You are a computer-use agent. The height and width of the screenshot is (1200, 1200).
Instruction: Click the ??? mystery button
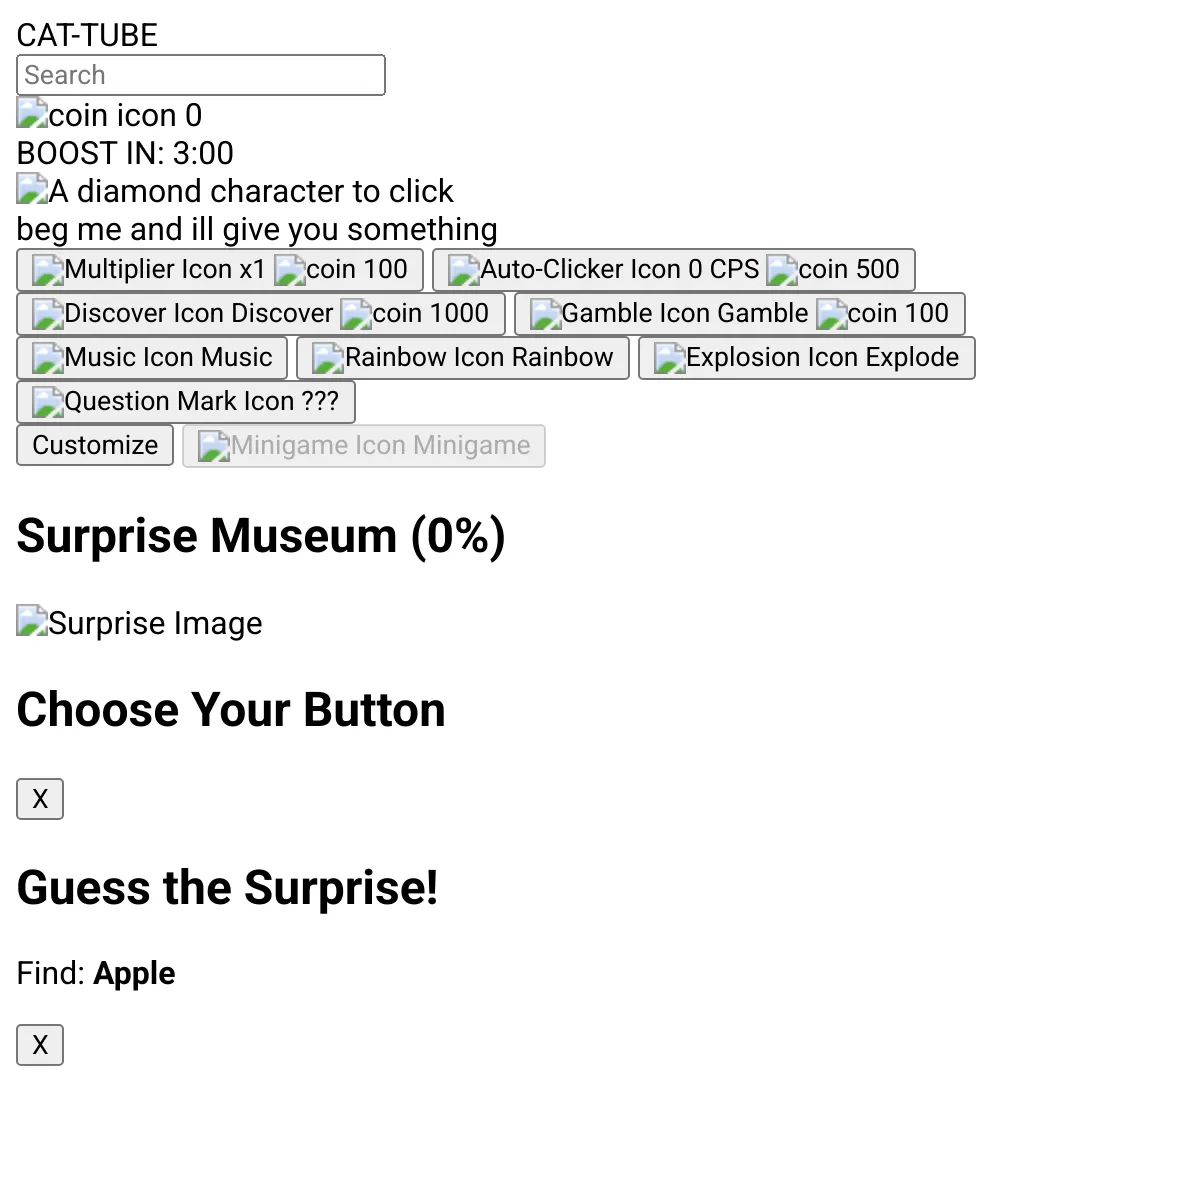[186, 402]
